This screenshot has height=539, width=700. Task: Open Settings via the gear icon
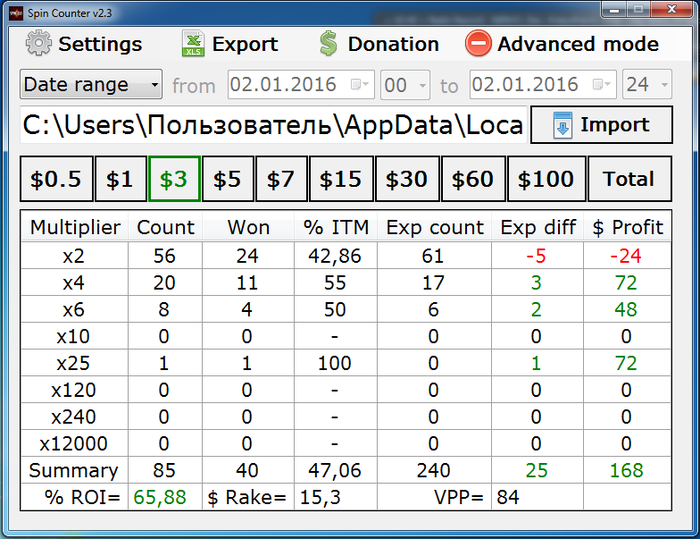38,43
